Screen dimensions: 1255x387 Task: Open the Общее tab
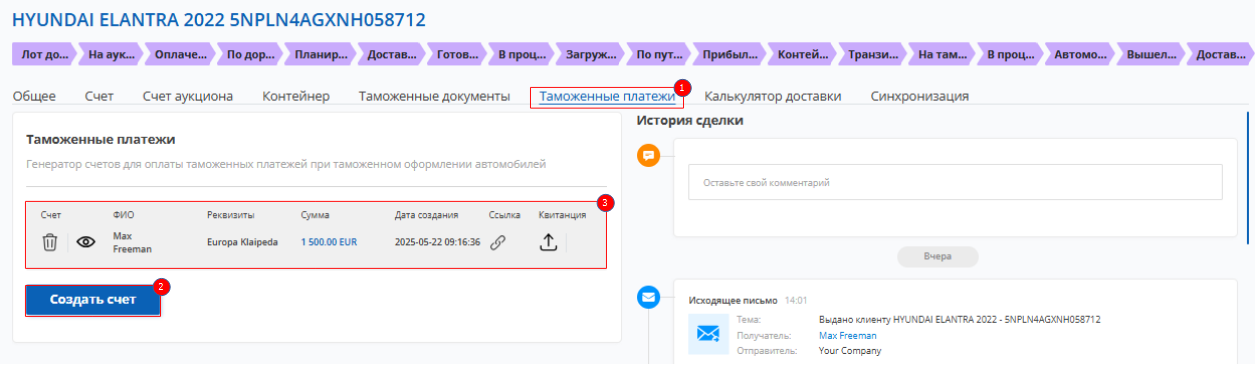tap(34, 96)
